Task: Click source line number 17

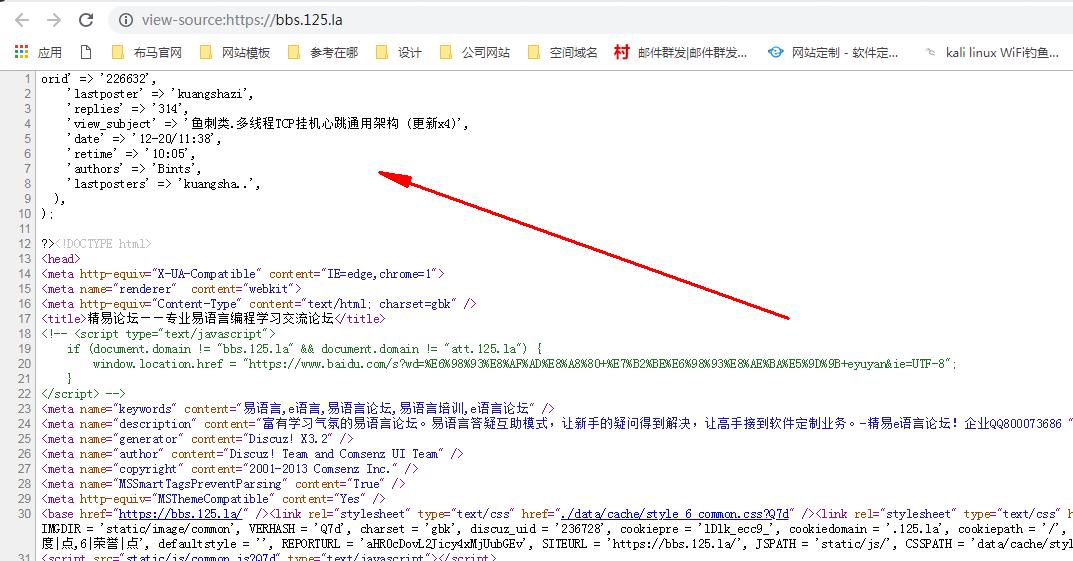Action: pyautogui.click(x=26, y=319)
